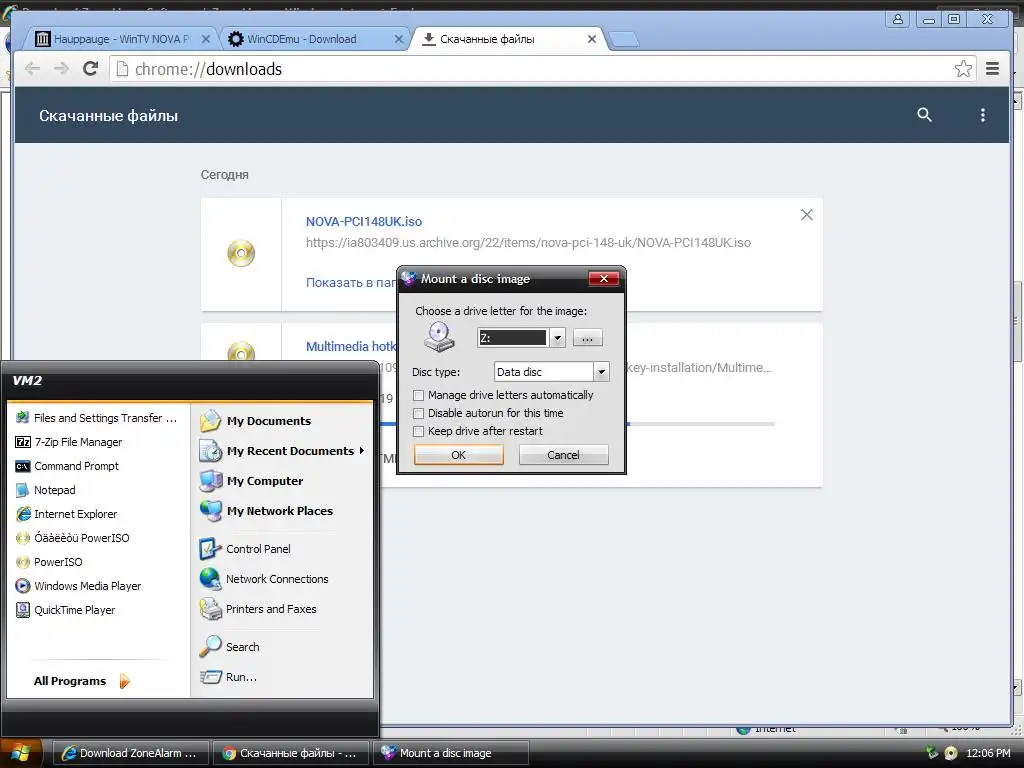This screenshot has width=1024, height=768.
Task: Open the Disc type dropdown
Action: (601, 372)
